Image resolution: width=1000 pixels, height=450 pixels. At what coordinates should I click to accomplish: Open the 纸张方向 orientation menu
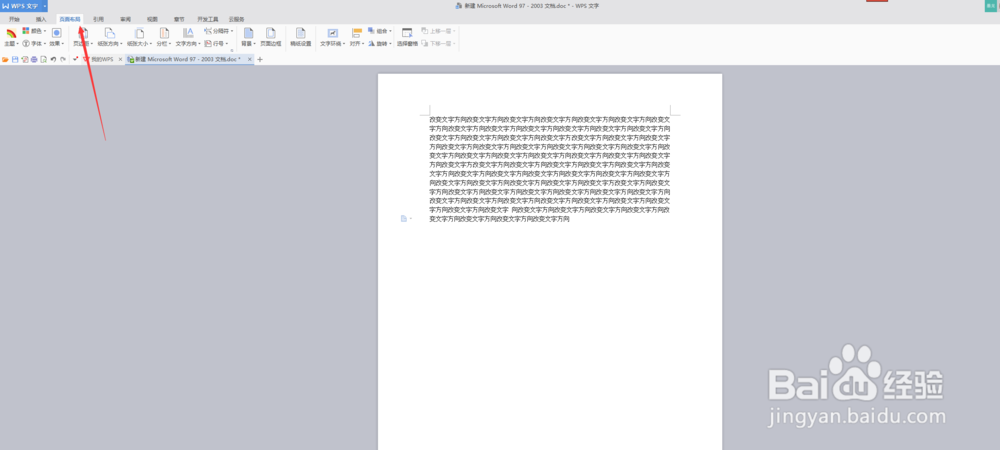[110, 37]
